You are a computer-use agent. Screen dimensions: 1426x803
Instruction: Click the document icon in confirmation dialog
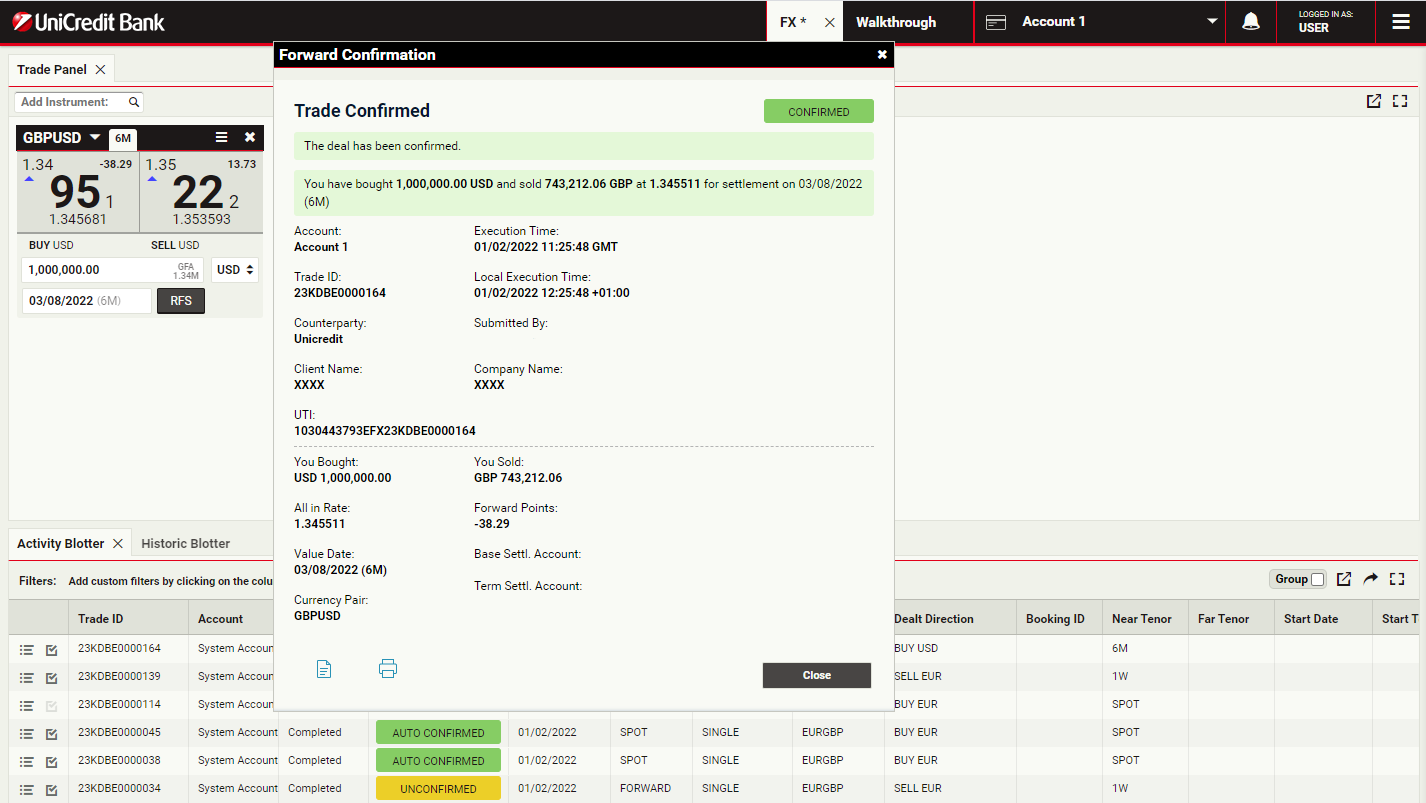click(x=324, y=669)
